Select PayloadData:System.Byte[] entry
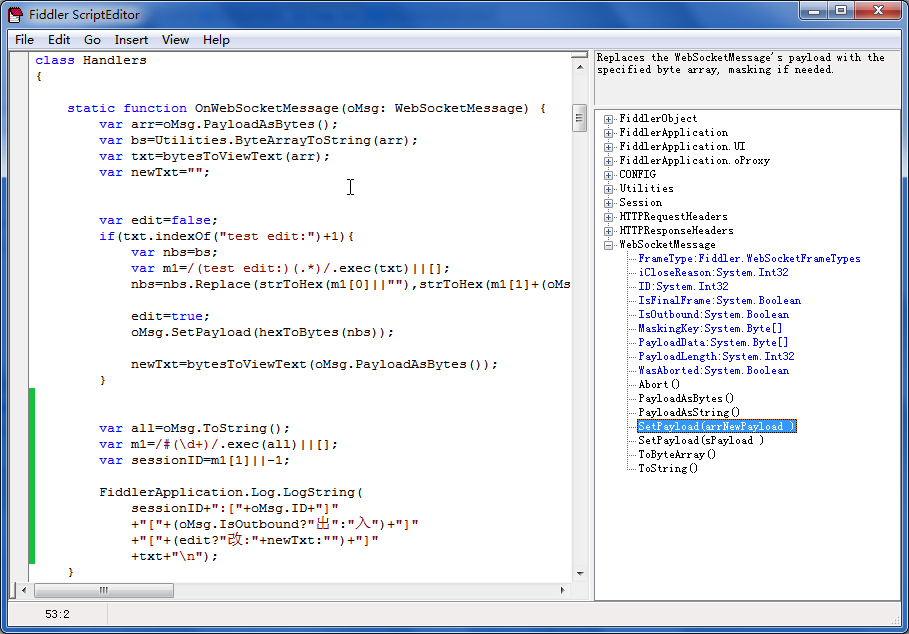The width and height of the screenshot is (909, 634). coord(713,342)
